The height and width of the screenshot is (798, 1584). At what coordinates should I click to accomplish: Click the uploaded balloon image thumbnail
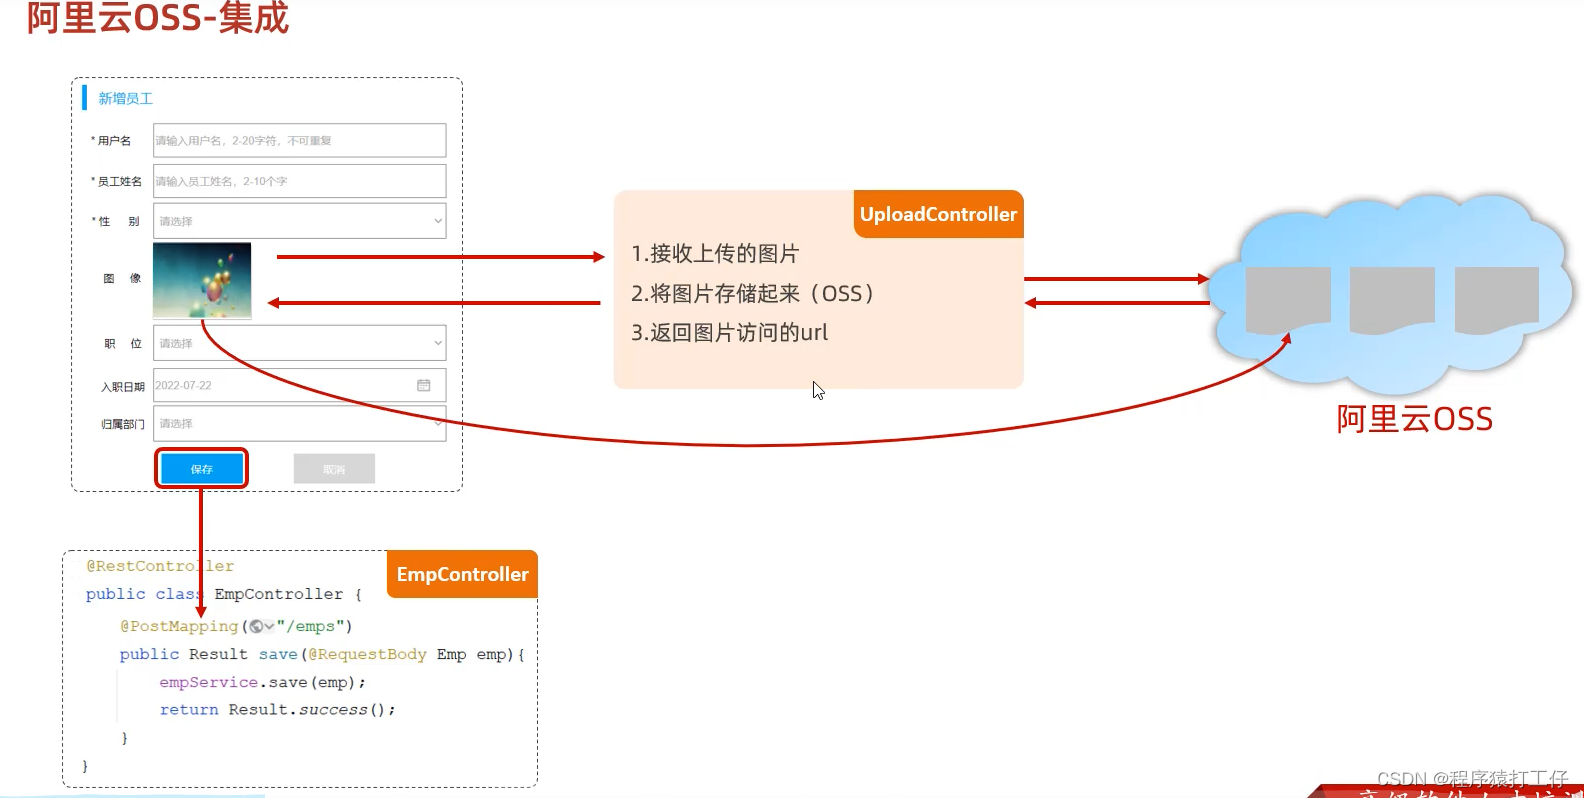tap(202, 280)
